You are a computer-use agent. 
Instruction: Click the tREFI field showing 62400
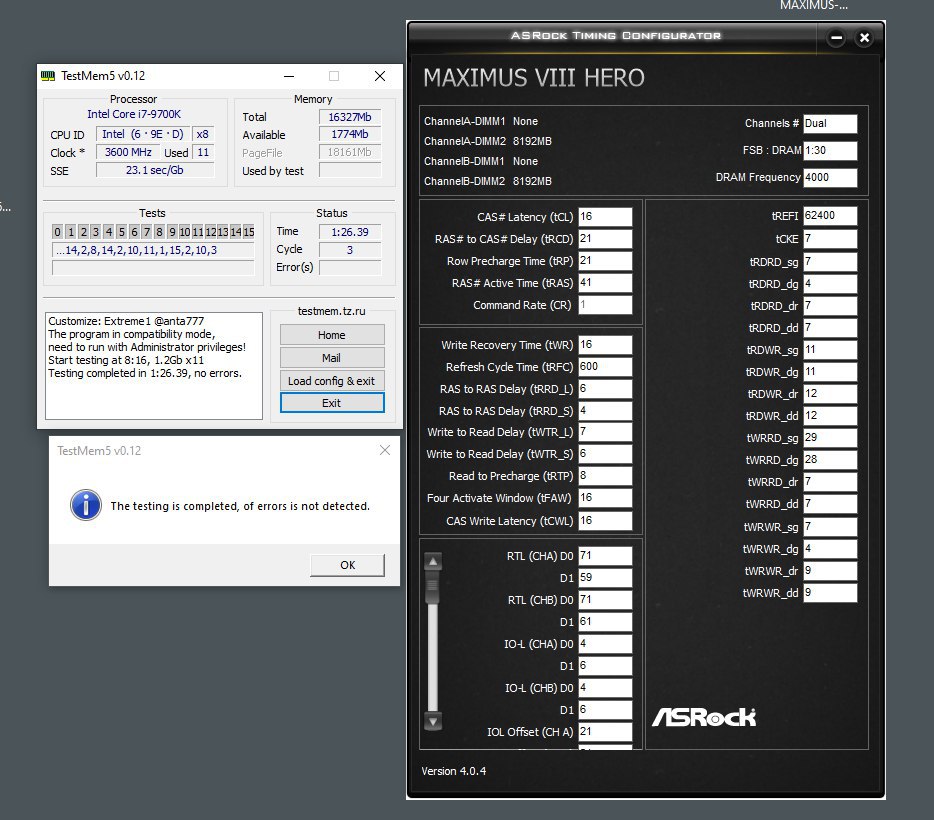pyautogui.click(x=830, y=216)
